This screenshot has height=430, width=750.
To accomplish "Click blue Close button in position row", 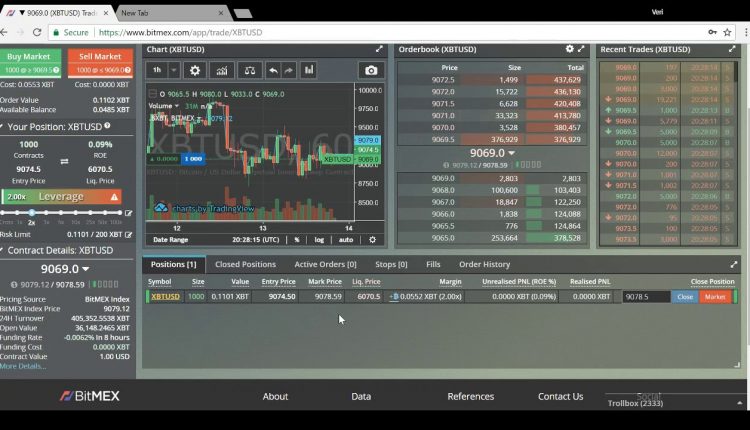I will click(684, 297).
